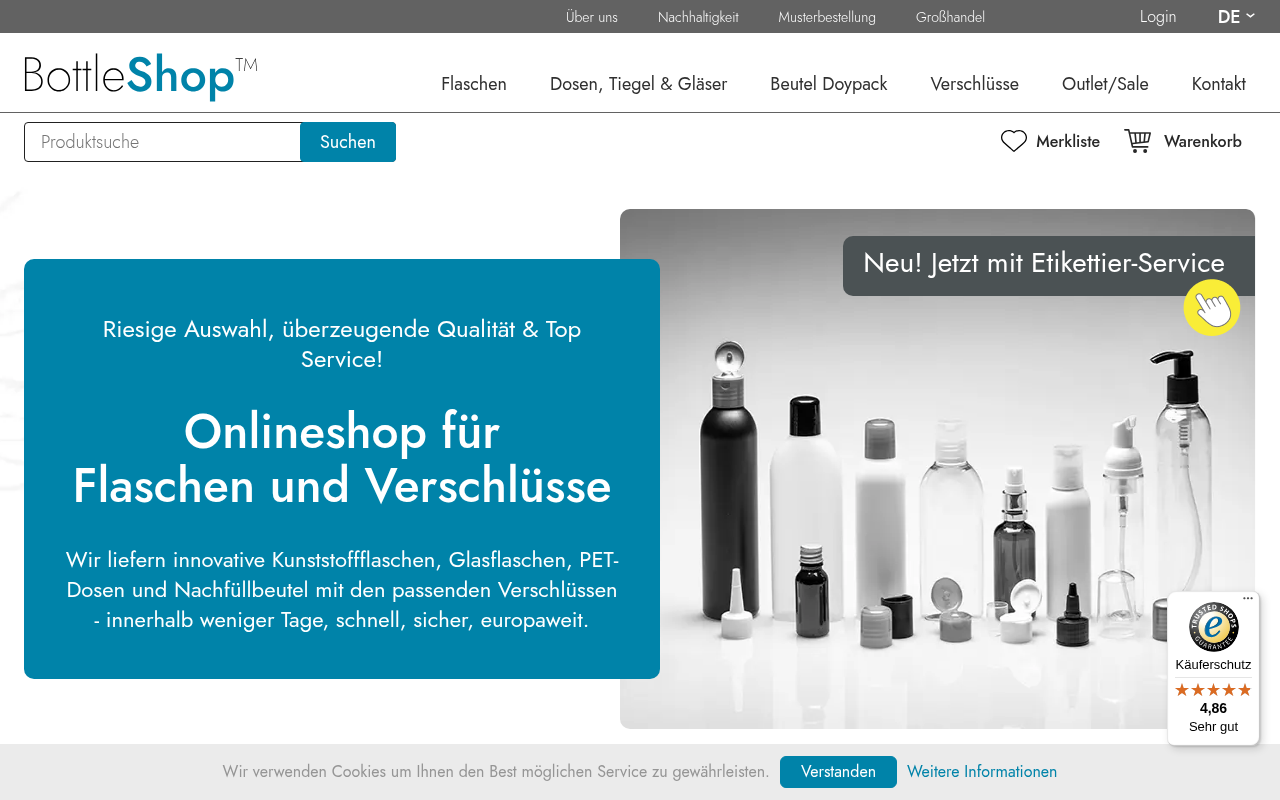Click the 4,86 rating value
This screenshot has height=800, width=1280.
(x=1213, y=708)
